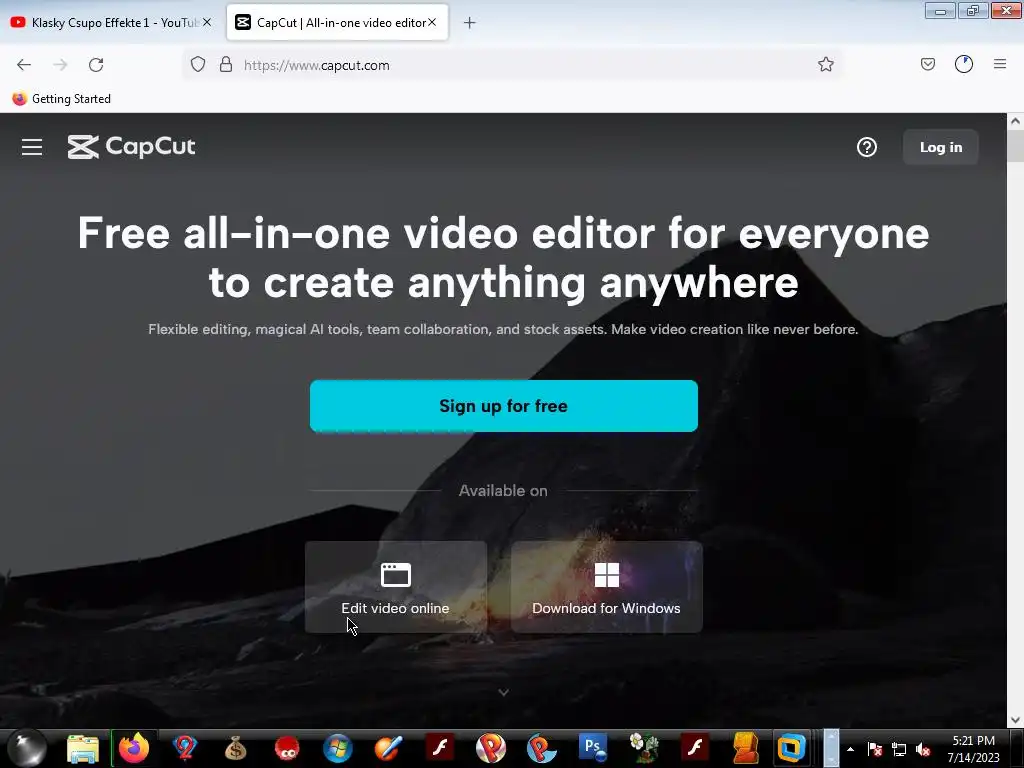Viewport: 1024px width, 768px height.
Task: Bookmark this page with the star
Action: pos(825,65)
